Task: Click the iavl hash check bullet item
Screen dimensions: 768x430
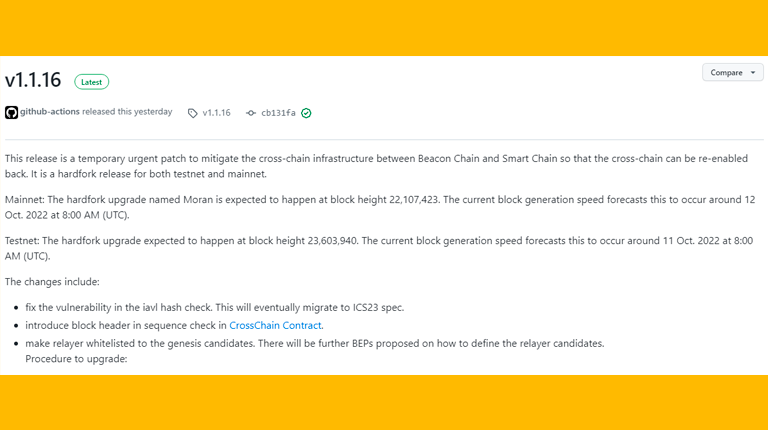Action: (x=215, y=308)
